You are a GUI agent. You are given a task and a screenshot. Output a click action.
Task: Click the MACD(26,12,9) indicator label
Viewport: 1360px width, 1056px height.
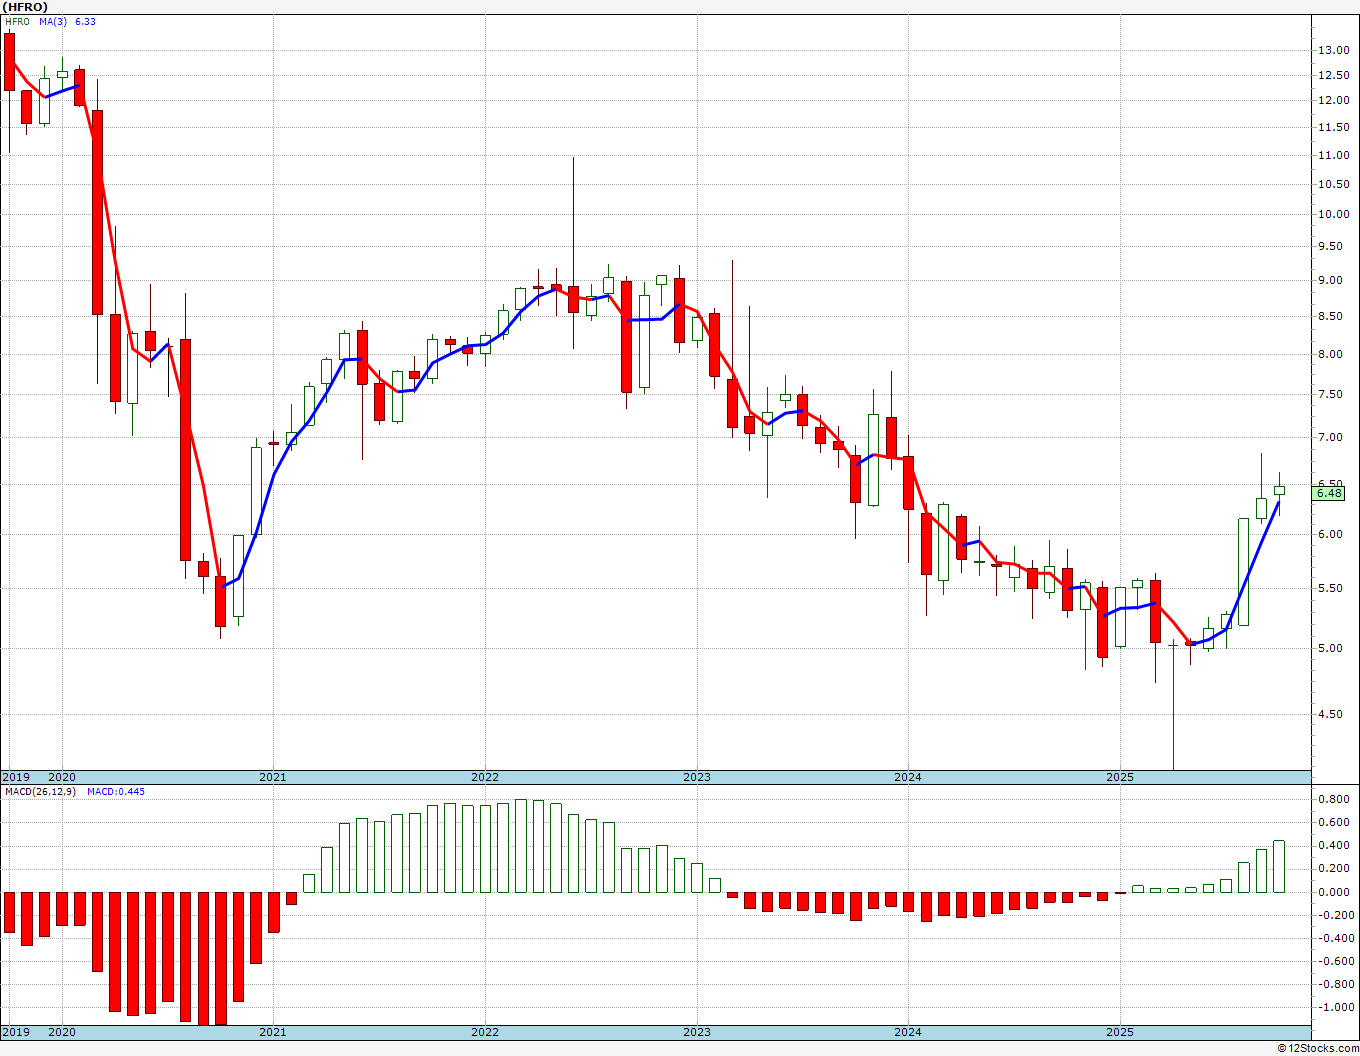click(x=40, y=792)
